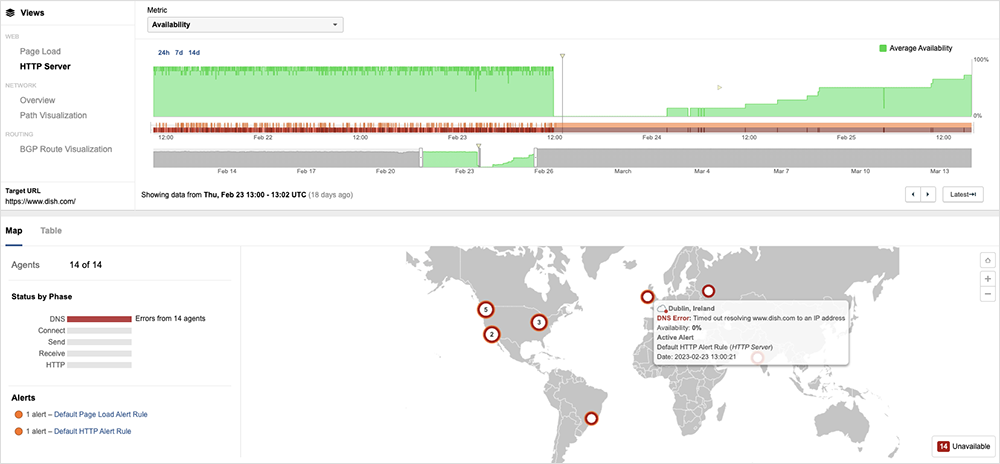The width and height of the screenshot is (1000, 464).
Task: Click the Brazil agent marker on map
Action: [591, 419]
